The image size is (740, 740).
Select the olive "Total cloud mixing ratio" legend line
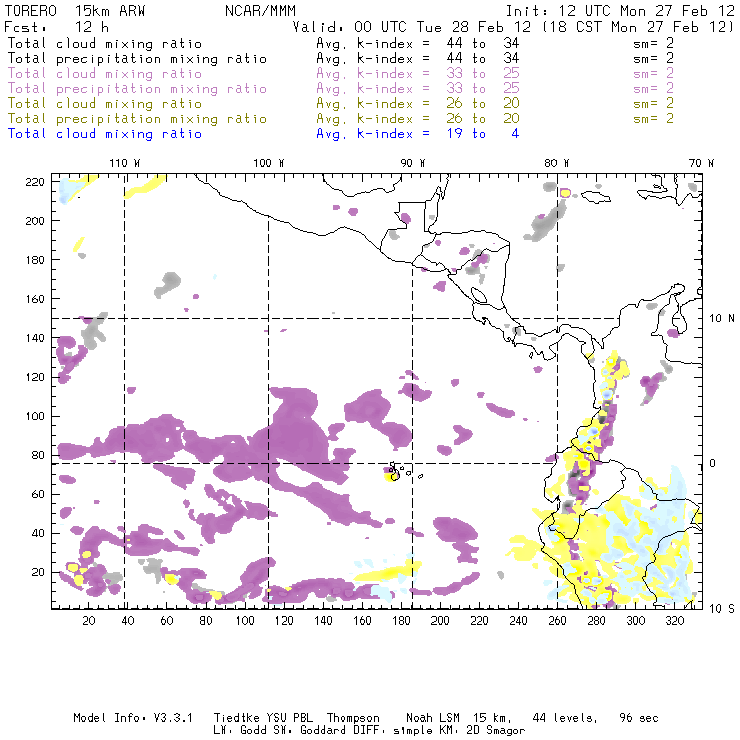(x=105, y=104)
